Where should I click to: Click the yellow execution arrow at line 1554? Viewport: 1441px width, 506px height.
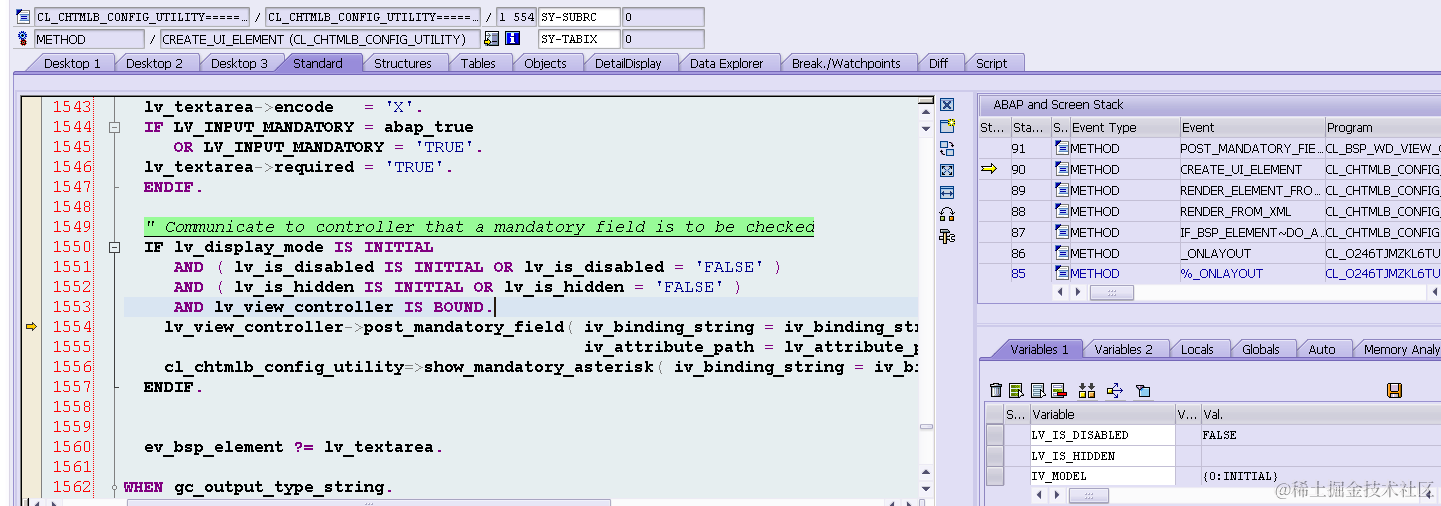(x=31, y=326)
